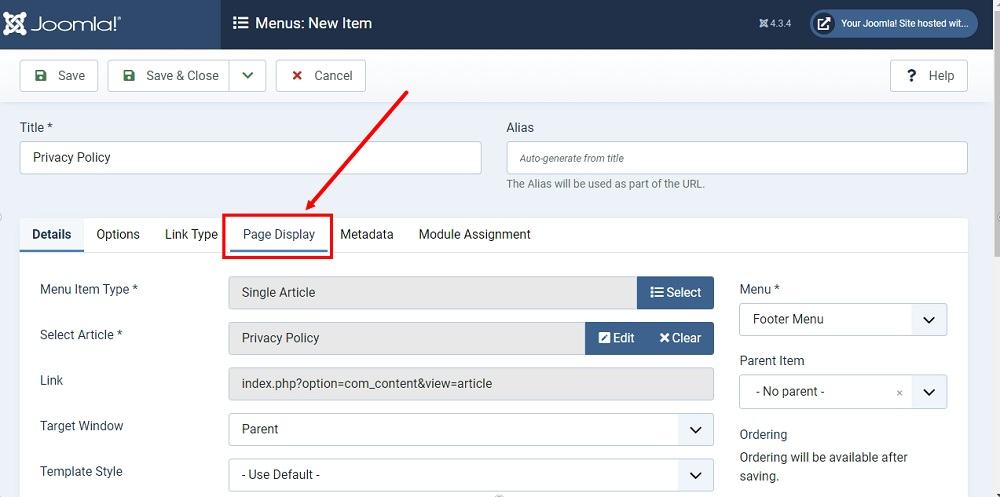Viewport: 1000px width, 497px height.
Task: Click the Save button
Action: coord(59,76)
